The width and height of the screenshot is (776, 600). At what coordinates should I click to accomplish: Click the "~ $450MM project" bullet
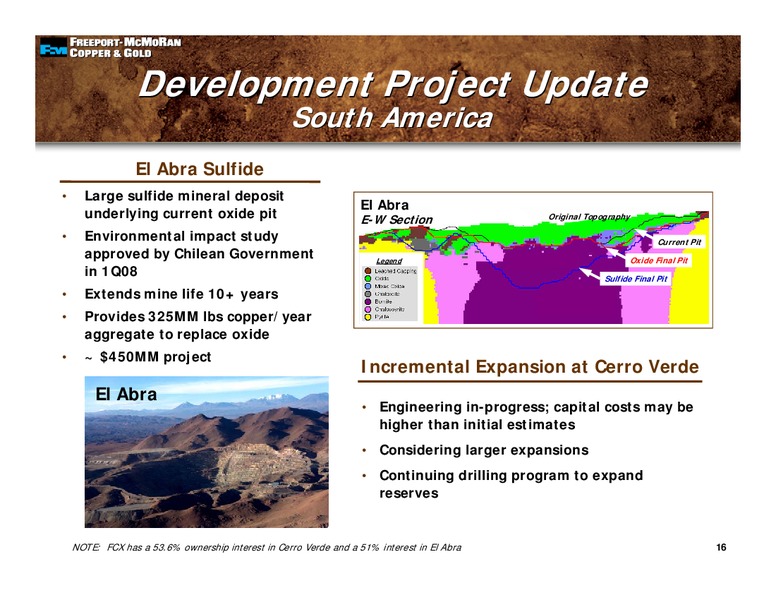[x=147, y=357]
